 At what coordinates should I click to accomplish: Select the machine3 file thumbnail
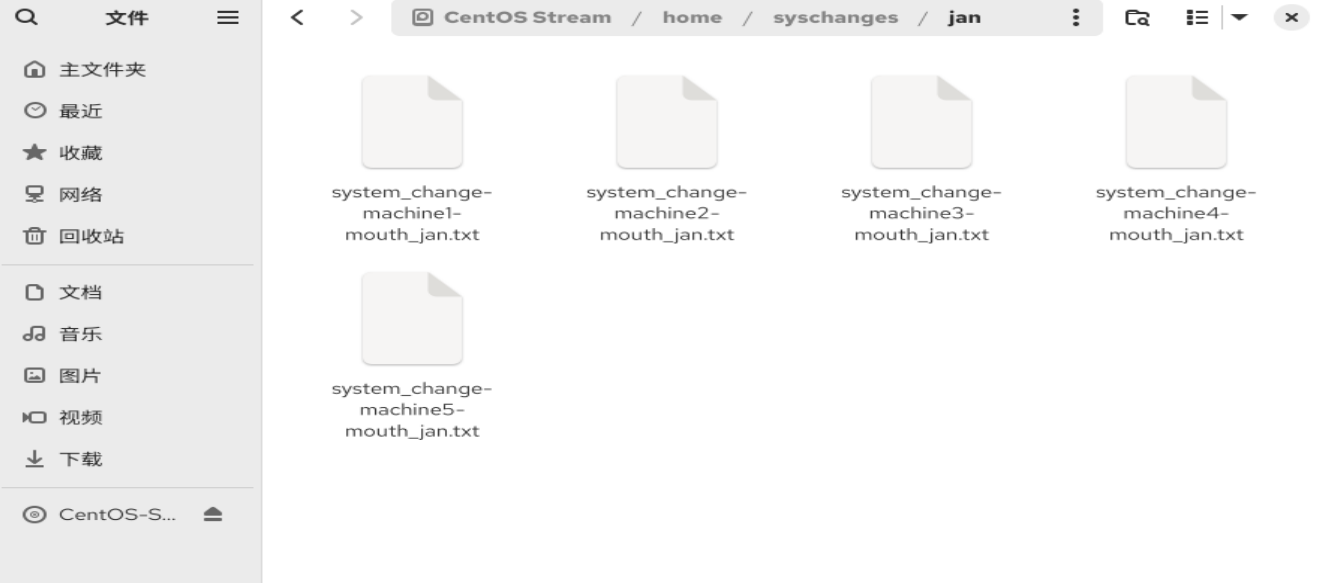point(922,122)
